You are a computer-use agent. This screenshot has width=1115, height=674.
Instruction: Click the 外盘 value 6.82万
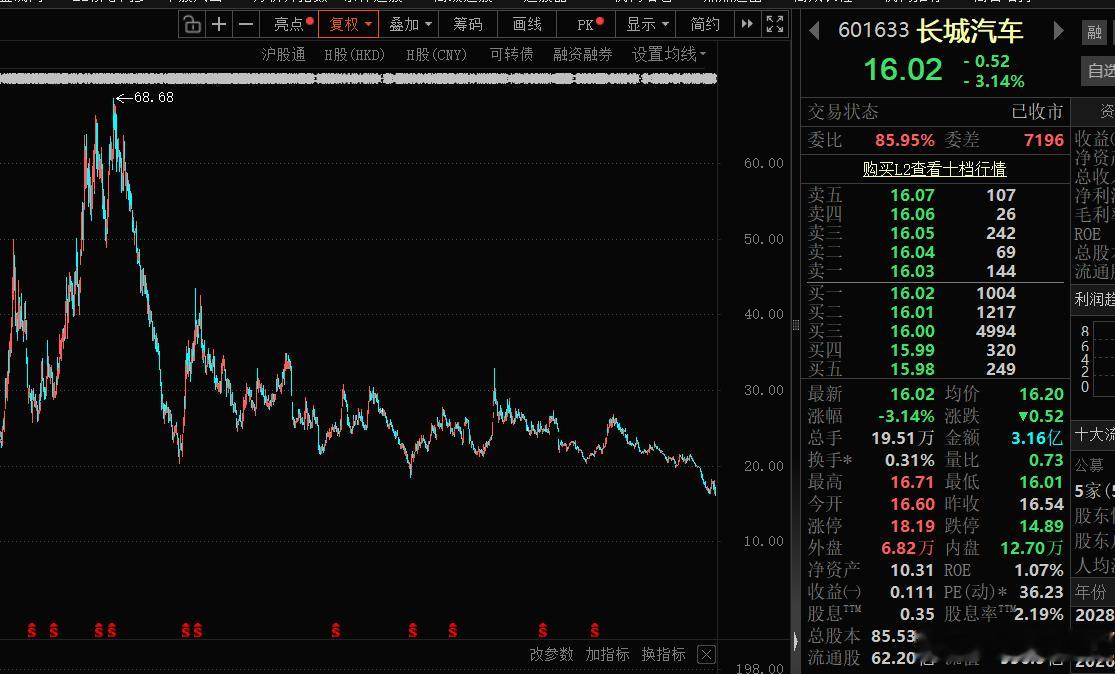[907, 548]
